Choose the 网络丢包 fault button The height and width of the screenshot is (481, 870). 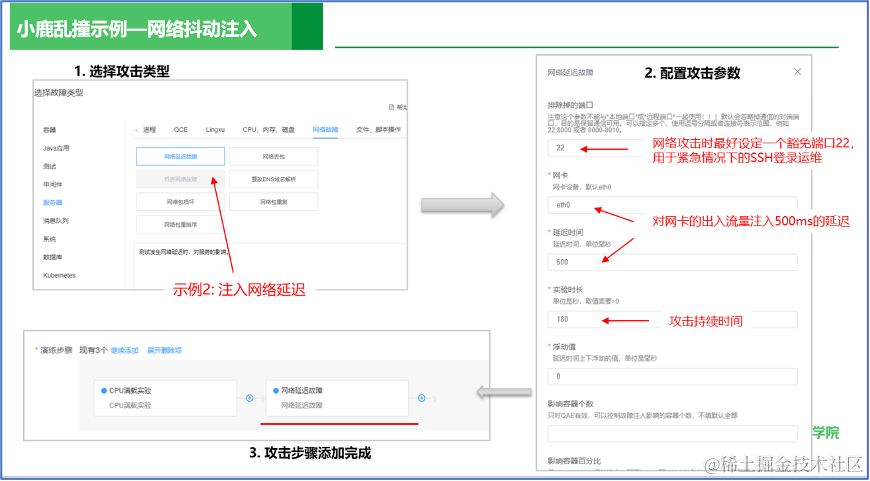click(x=274, y=156)
